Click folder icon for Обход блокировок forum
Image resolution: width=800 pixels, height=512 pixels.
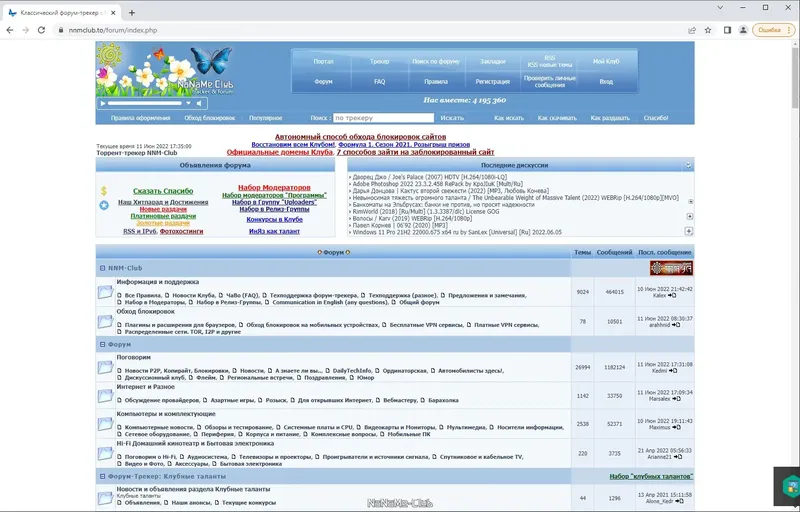point(105,321)
